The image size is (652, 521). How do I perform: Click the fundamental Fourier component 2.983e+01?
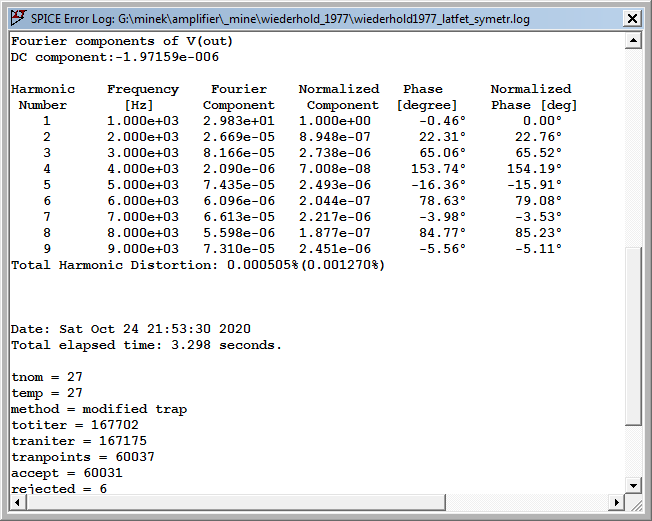coord(239,121)
